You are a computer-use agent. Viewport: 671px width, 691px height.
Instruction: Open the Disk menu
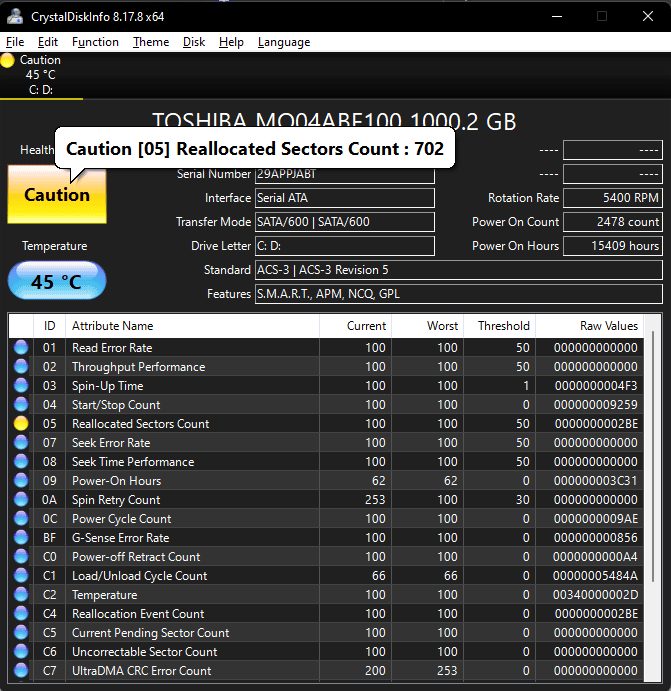pyautogui.click(x=194, y=42)
